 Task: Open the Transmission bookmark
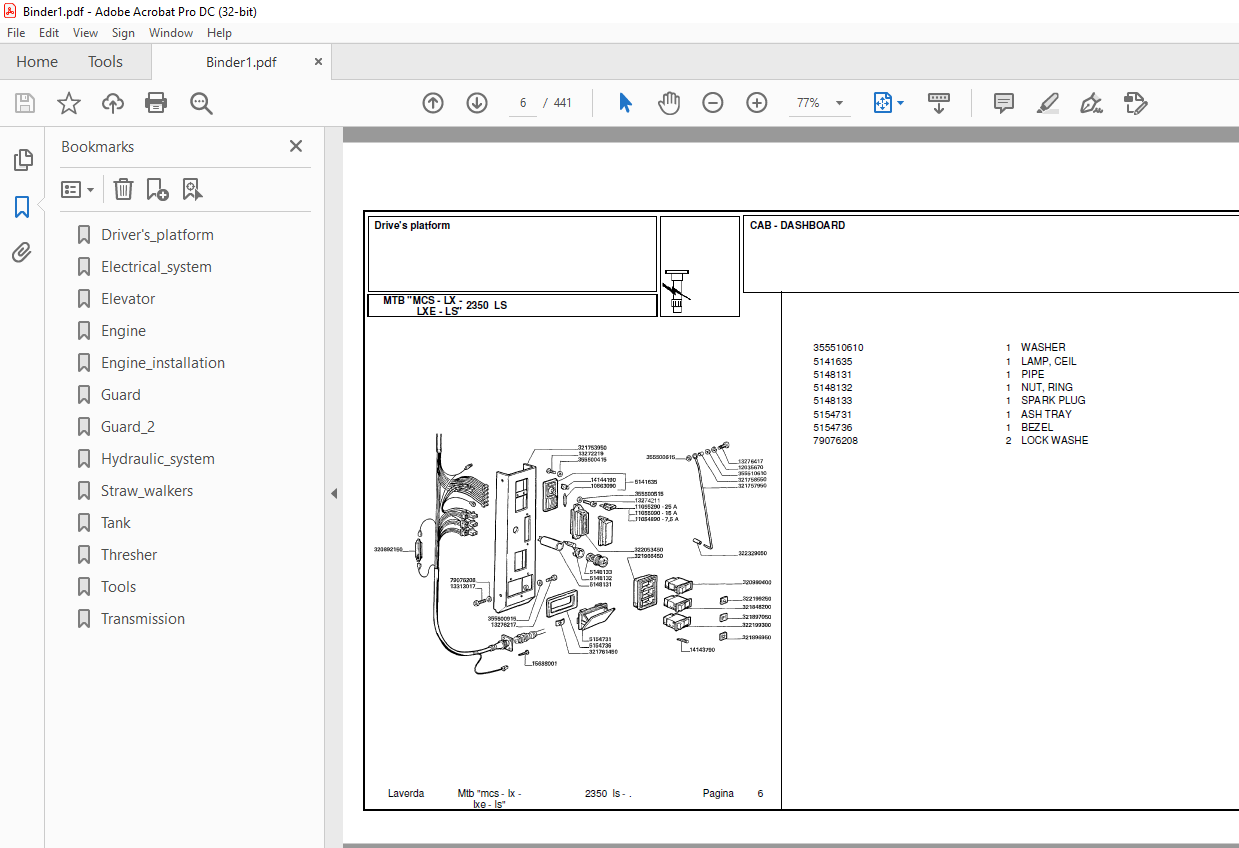143,619
